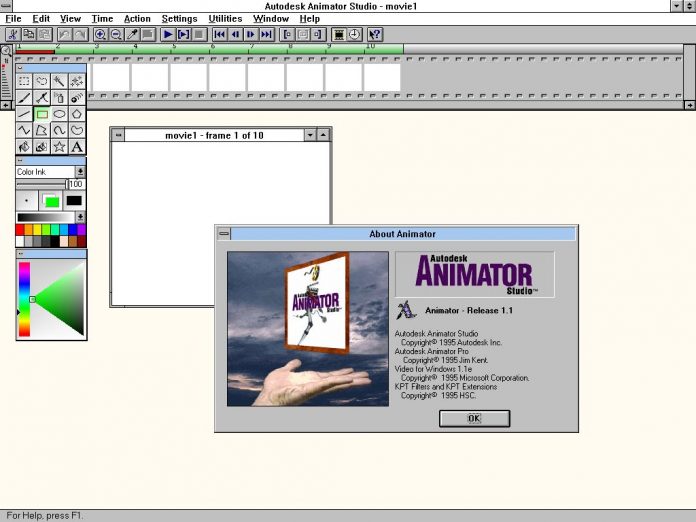Click the Zoom Out magnifier icon
This screenshot has width=696, height=522.
(116, 35)
